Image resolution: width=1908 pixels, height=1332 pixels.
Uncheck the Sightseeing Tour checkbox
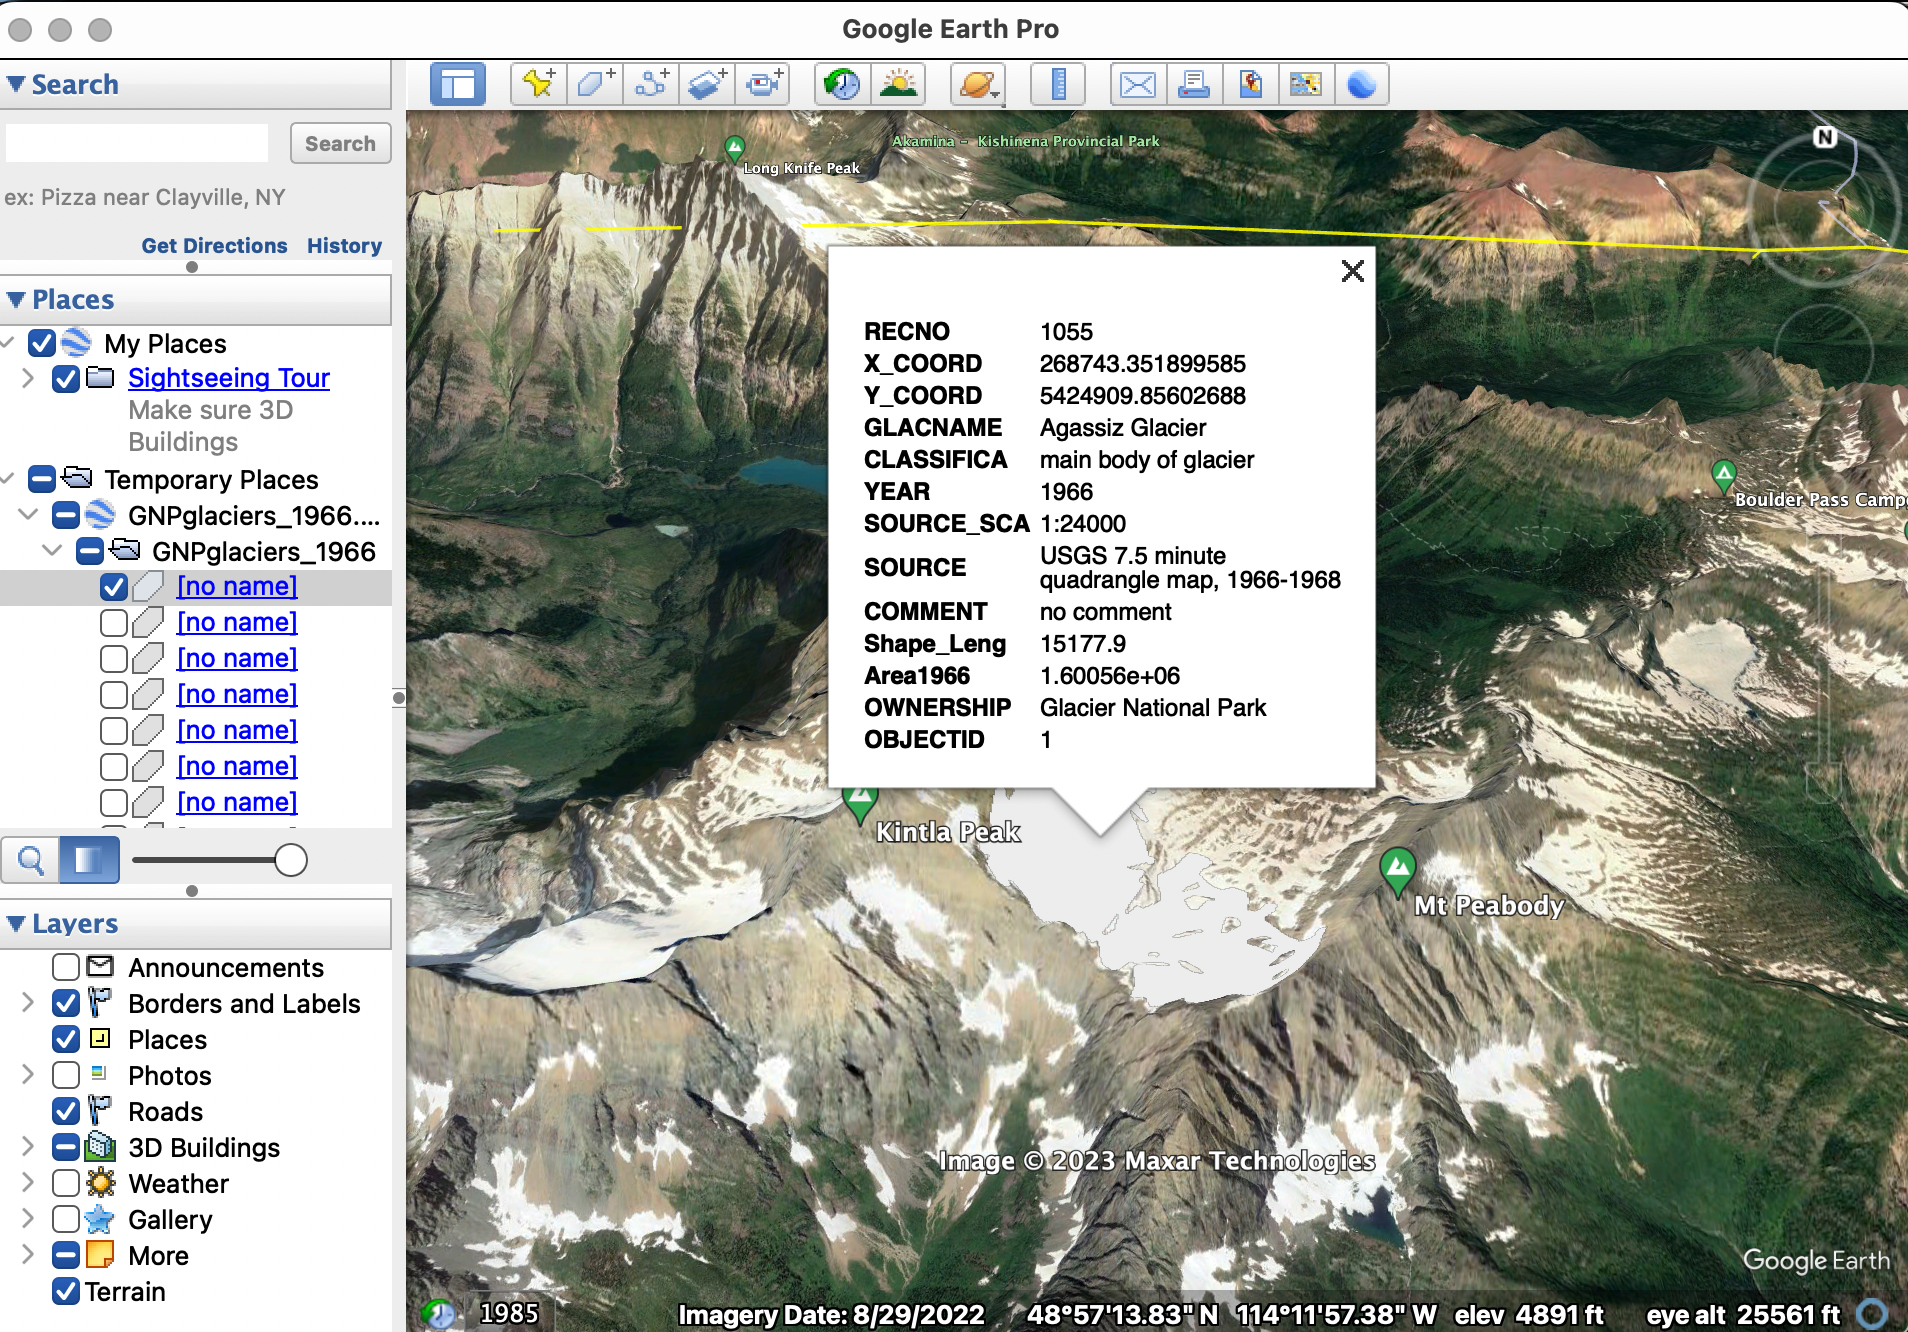click(x=66, y=379)
